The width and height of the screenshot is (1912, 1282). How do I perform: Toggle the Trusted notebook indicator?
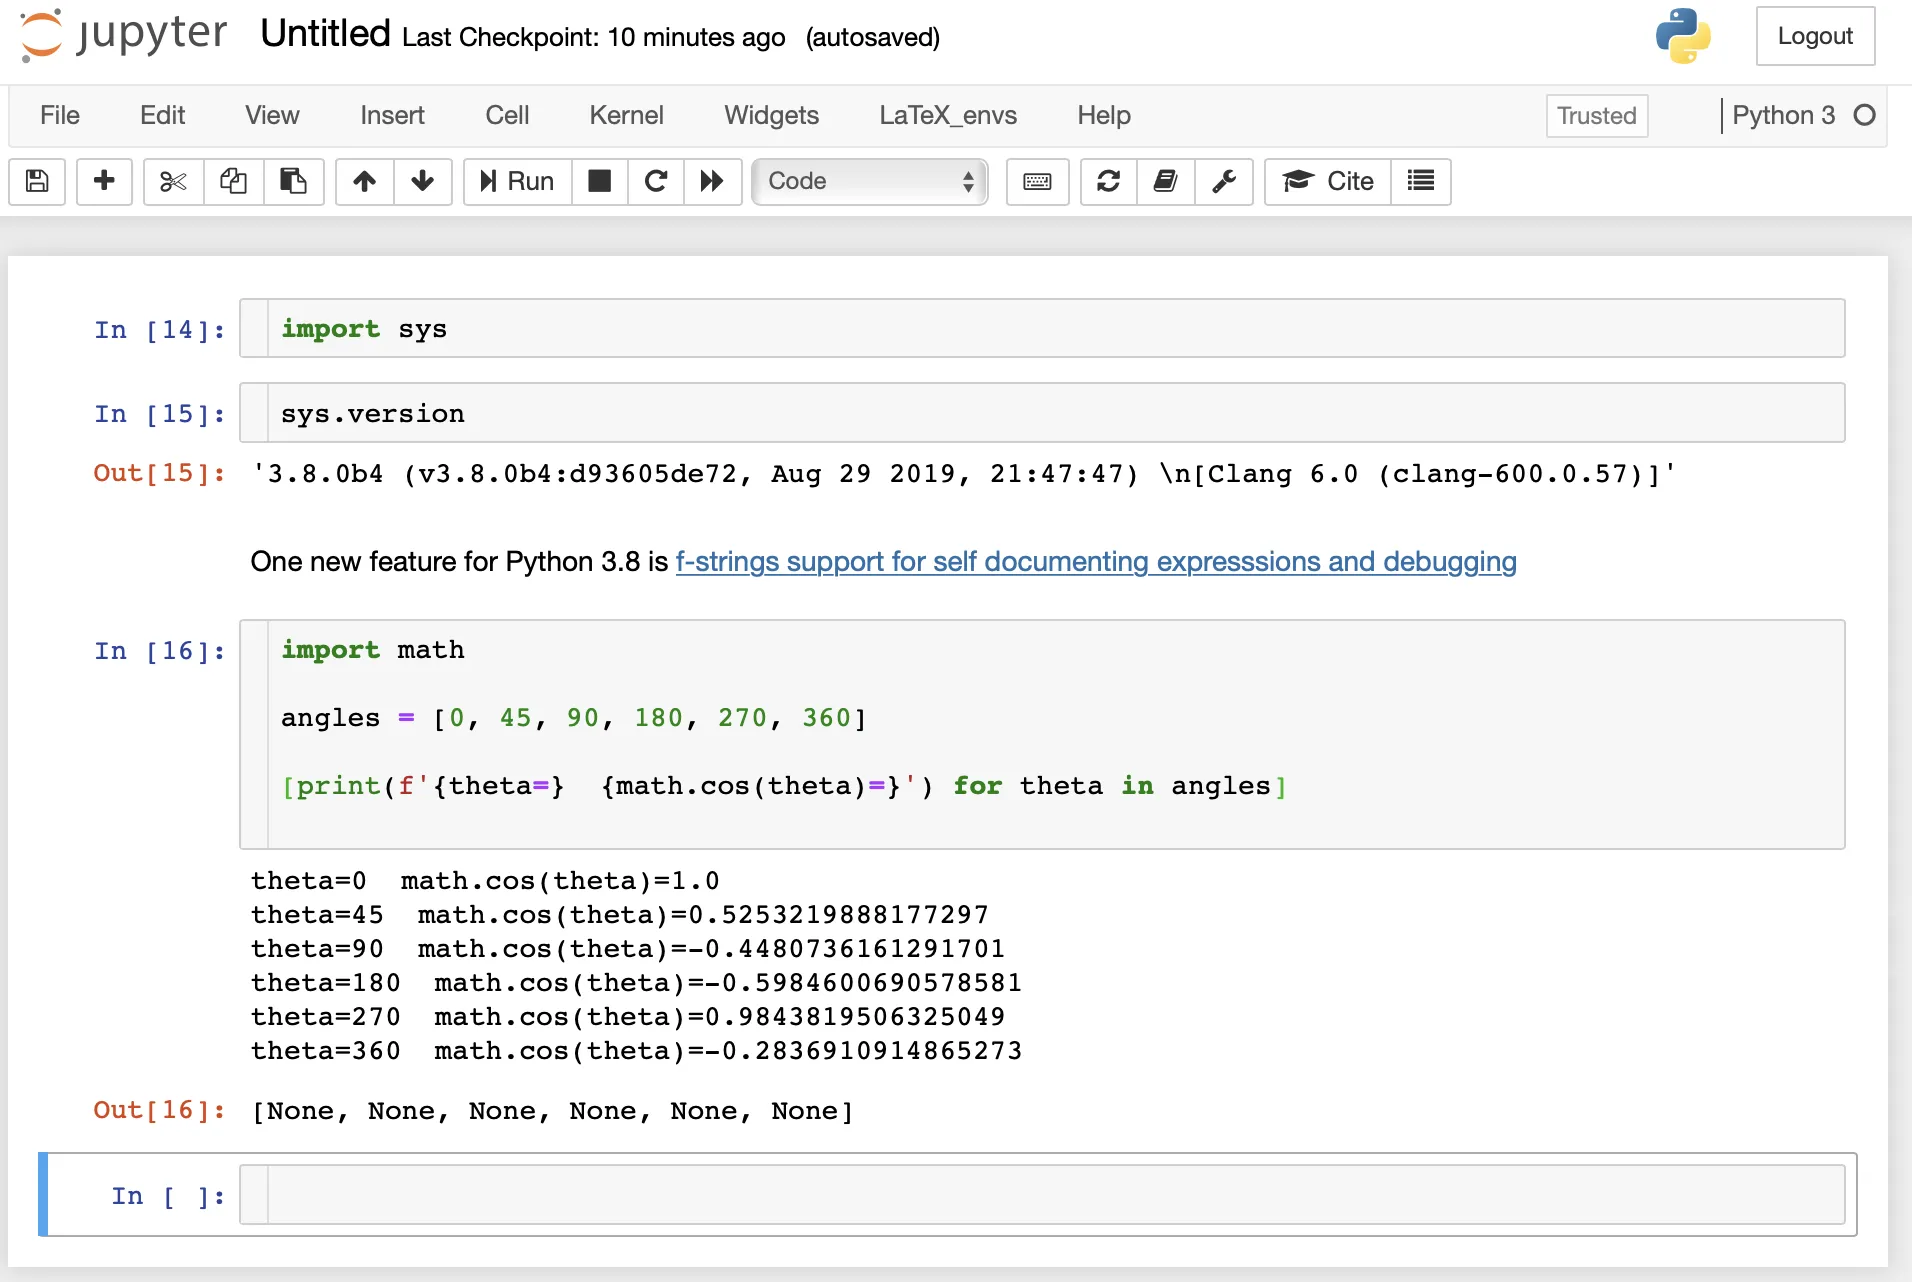1596,116
